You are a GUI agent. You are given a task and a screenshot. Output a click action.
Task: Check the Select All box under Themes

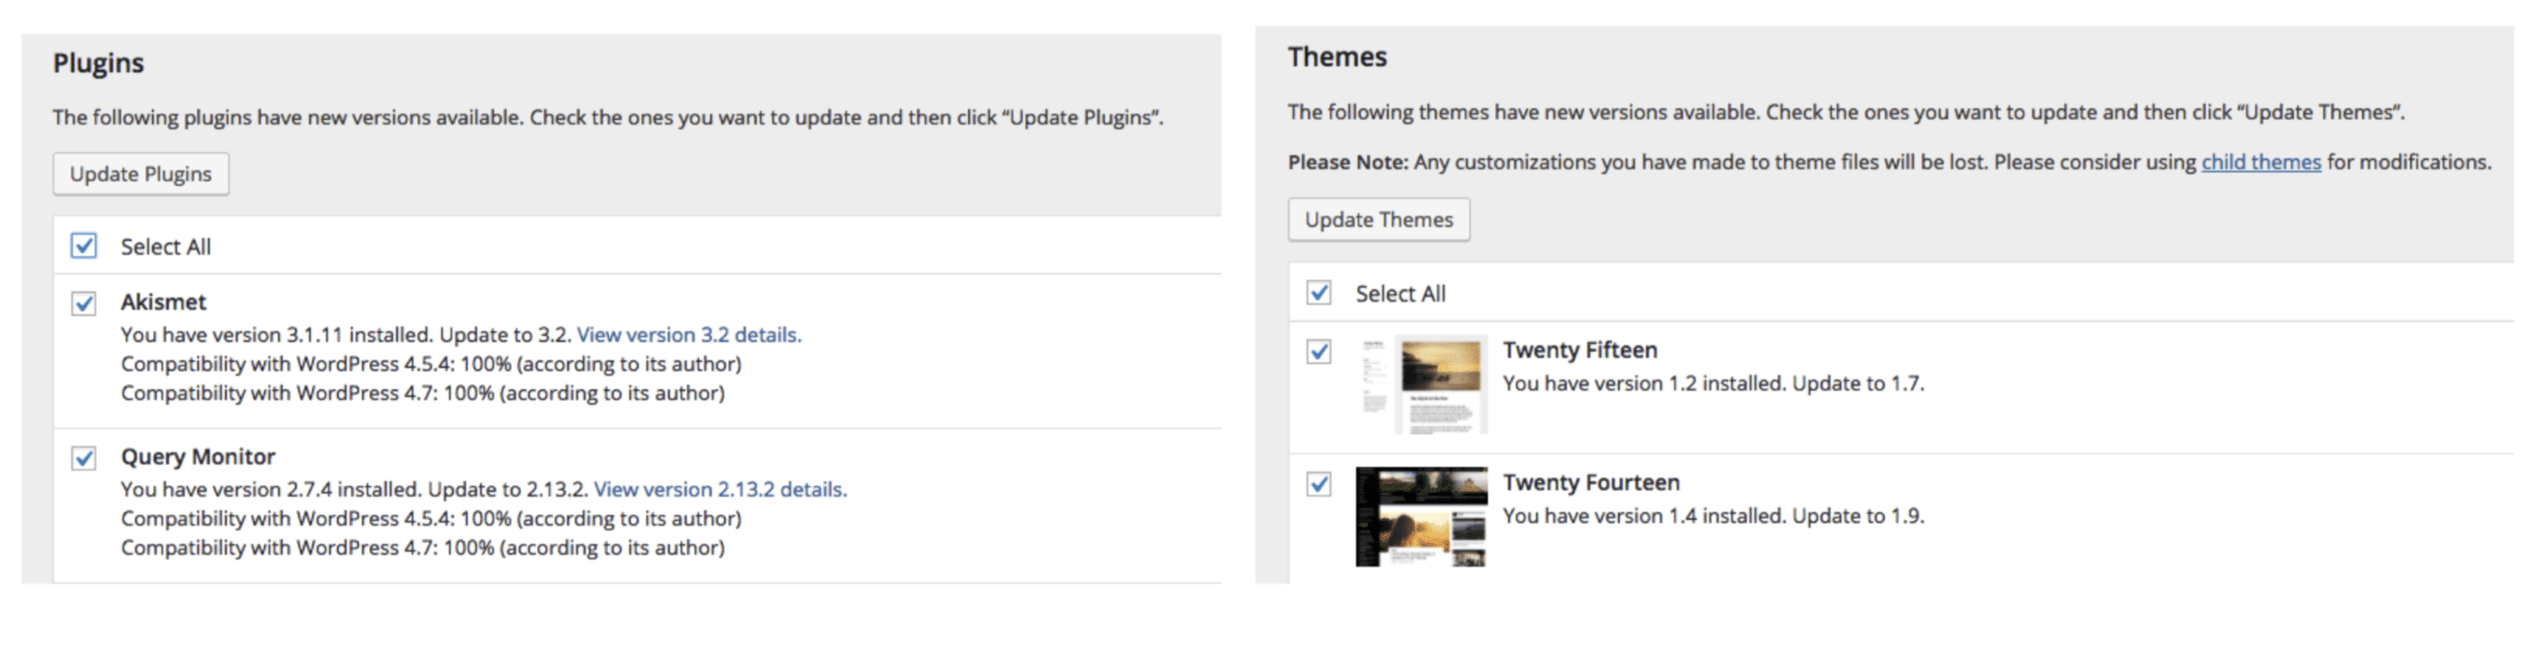pos(1320,293)
